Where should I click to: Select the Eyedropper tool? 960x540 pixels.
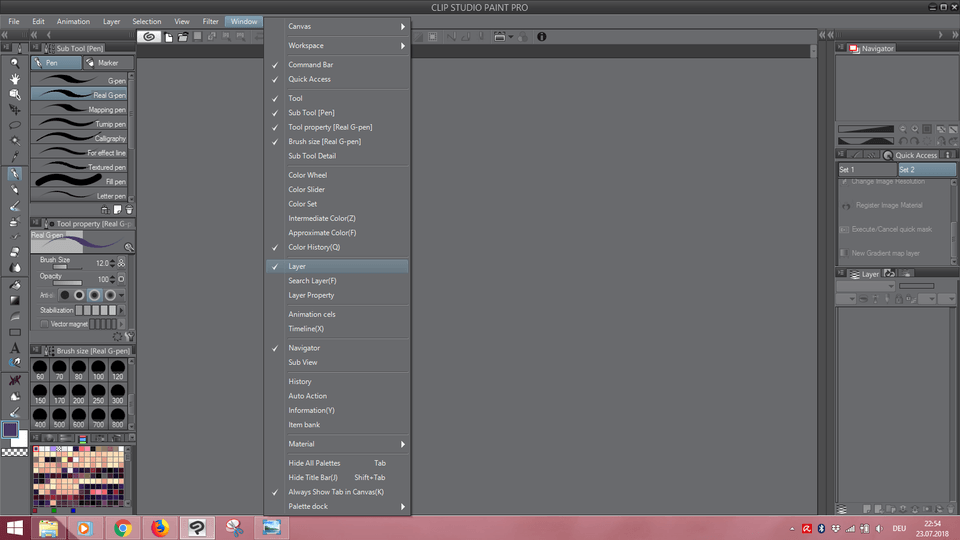(15, 156)
